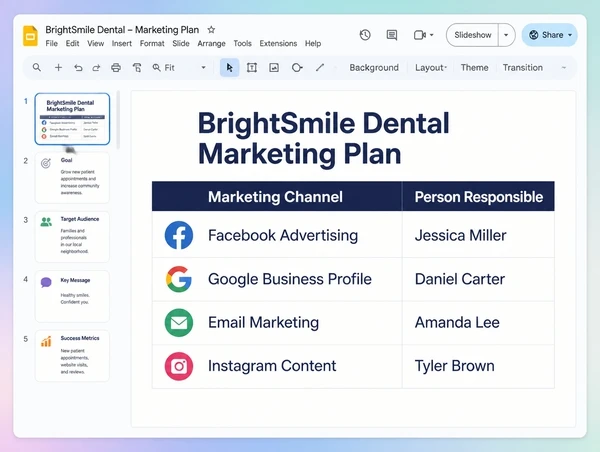Click the Share button
Screen dimensions: 600x452
pos(549,35)
